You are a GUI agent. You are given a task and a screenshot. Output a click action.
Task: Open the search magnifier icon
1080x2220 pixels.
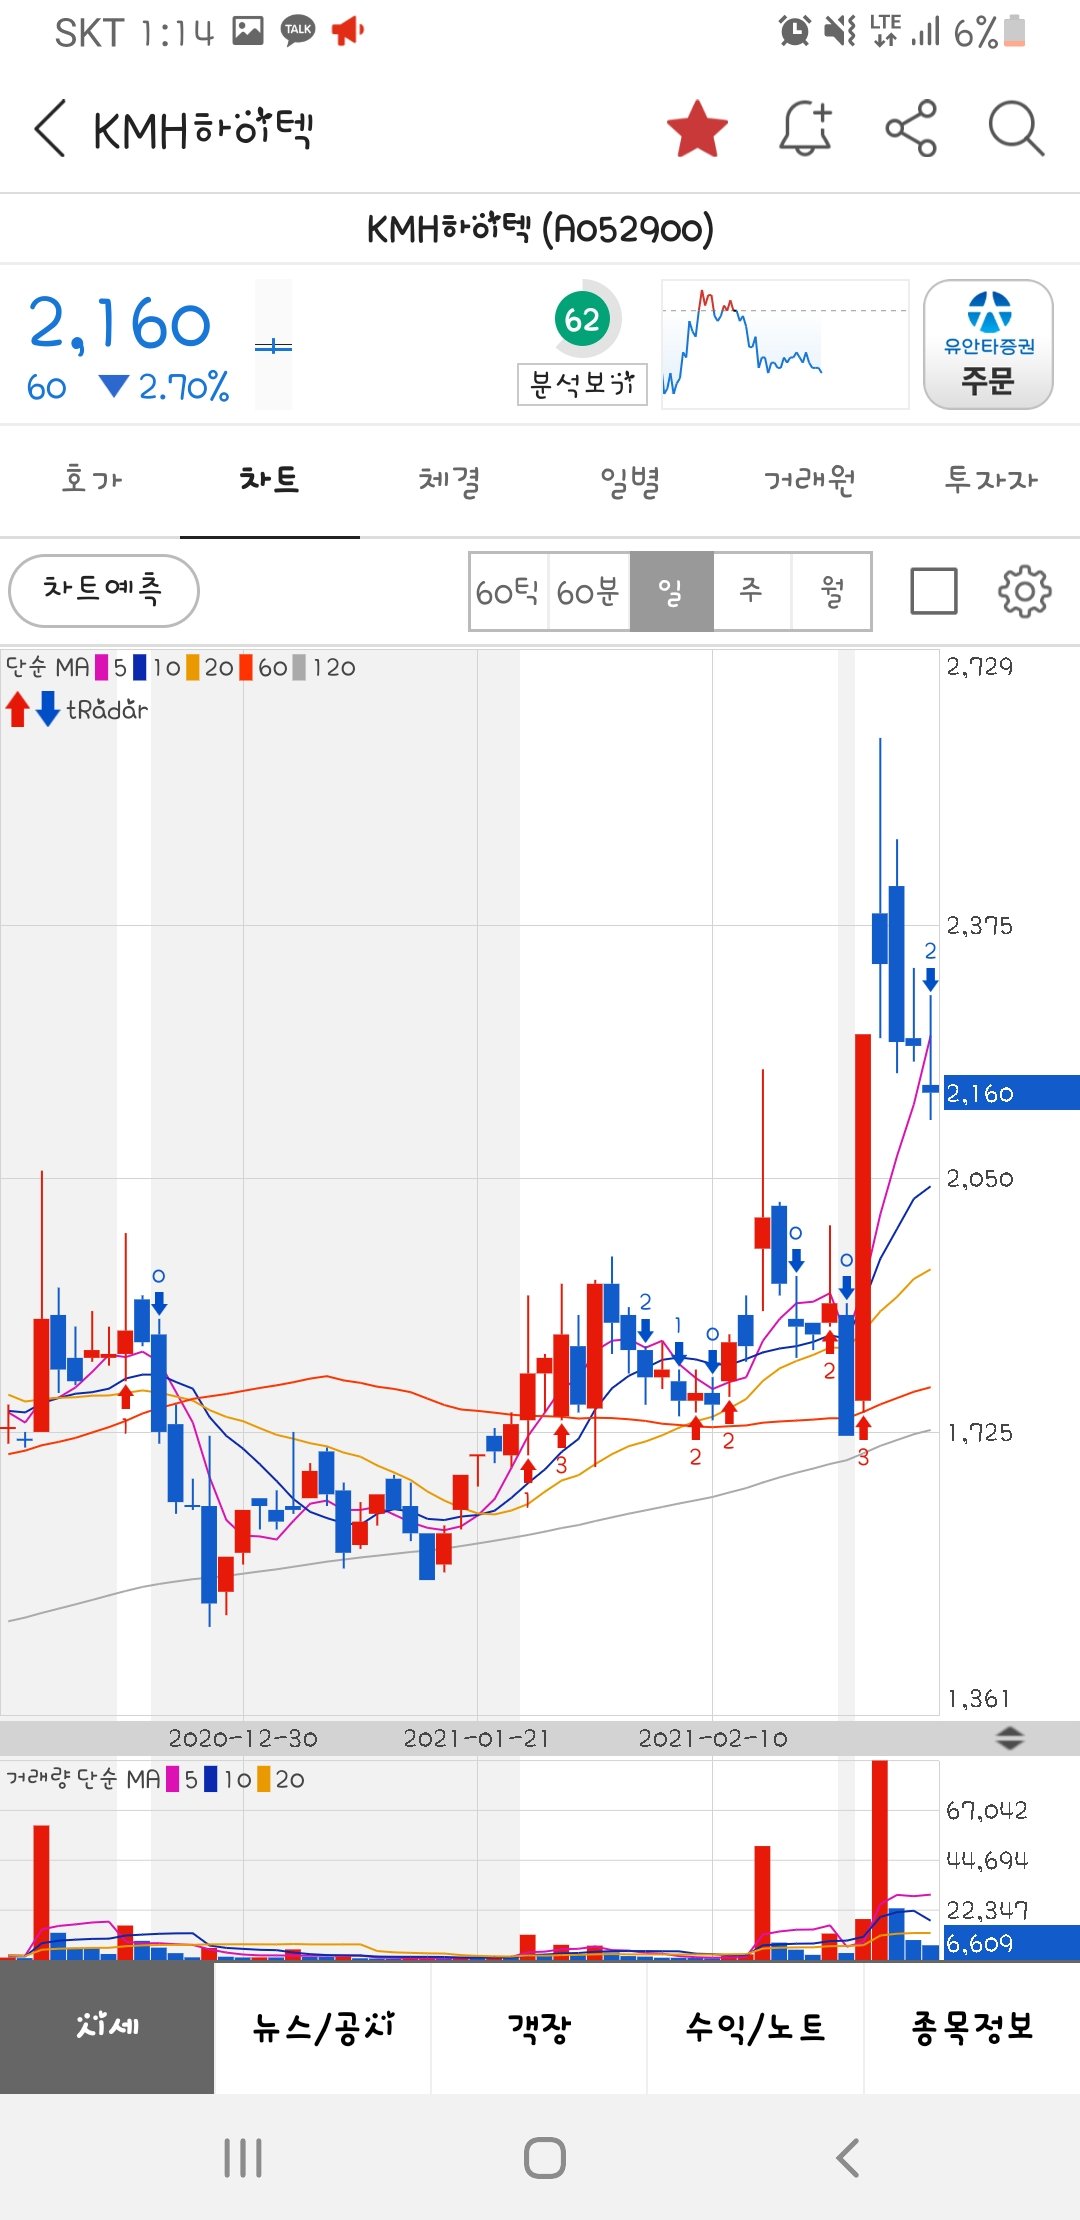click(1016, 129)
